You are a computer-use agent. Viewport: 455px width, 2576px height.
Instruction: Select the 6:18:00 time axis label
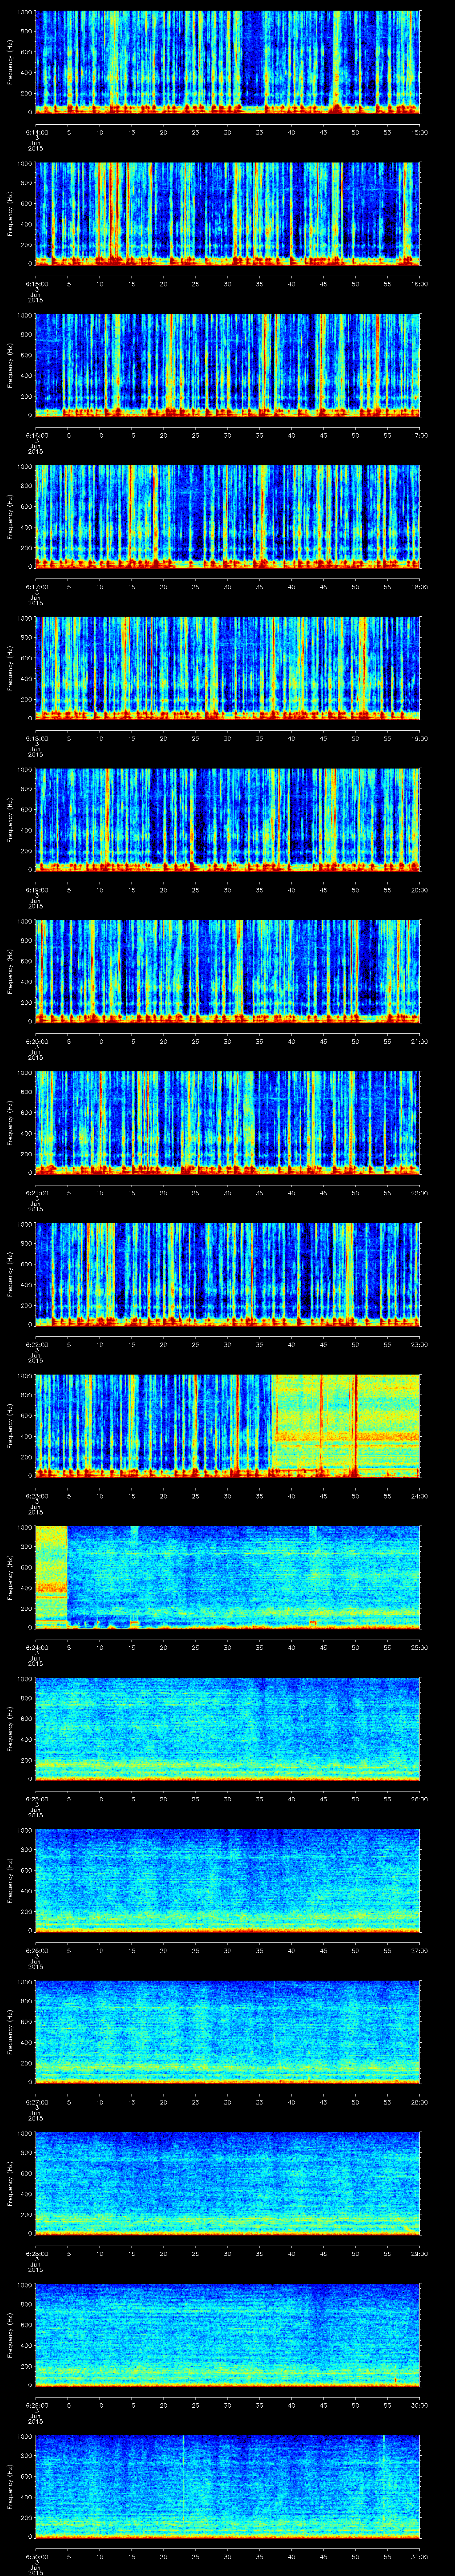[x=35, y=738]
